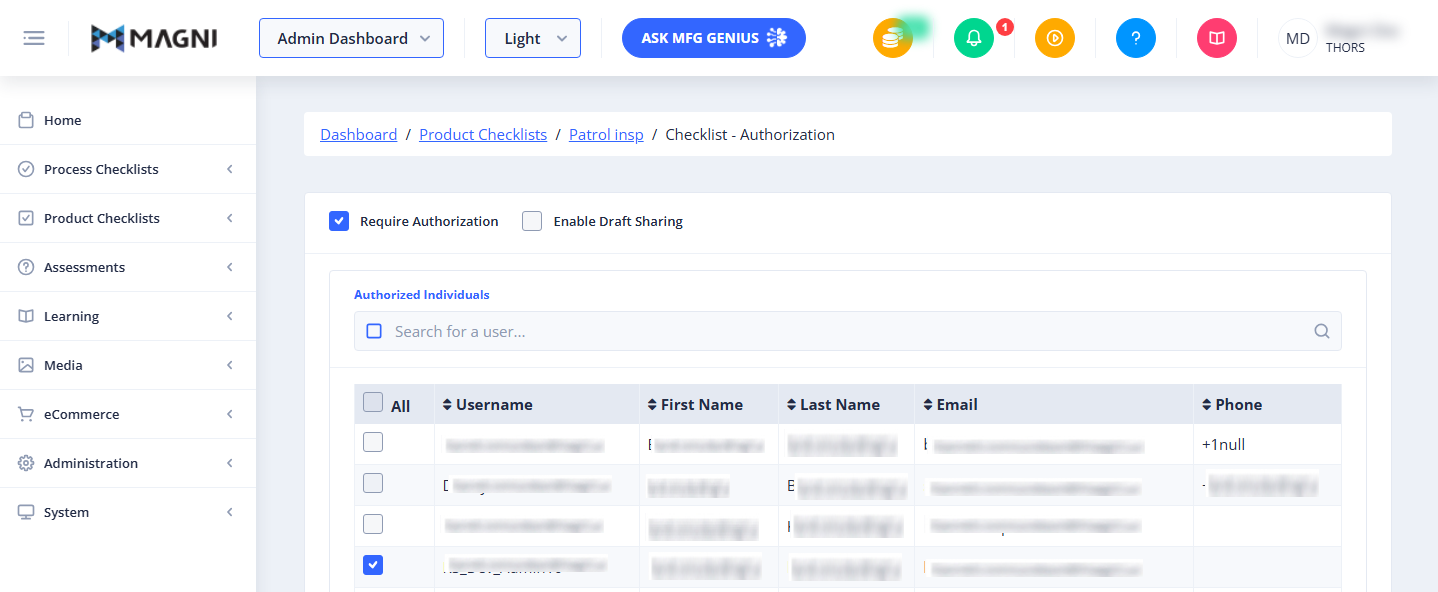Click the THORS account label
The height and width of the screenshot is (592, 1438).
pyautogui.click(x=1345, y=48)
